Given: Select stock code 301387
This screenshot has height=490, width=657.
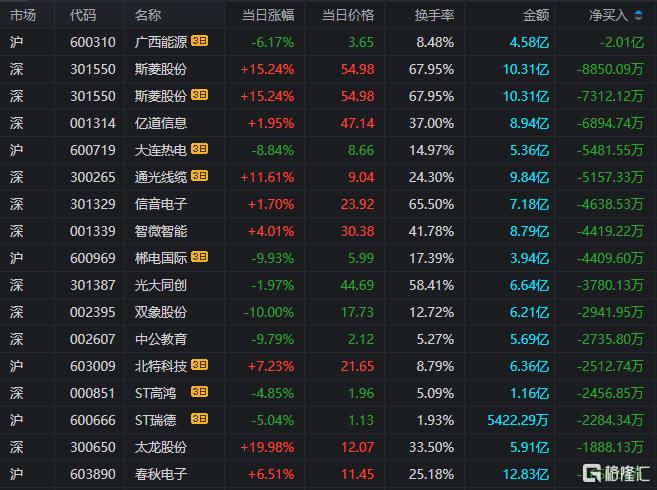Looking at the screenshot, I should tap(93, 285).
